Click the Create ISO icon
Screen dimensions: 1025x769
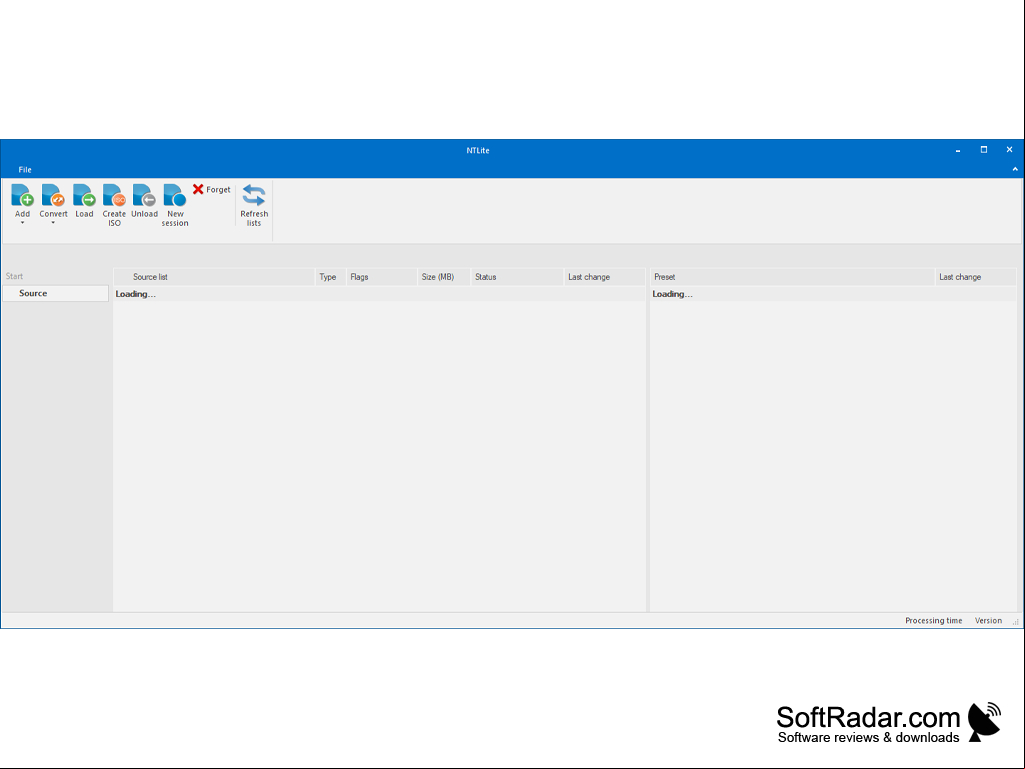(x=114, y=195)
